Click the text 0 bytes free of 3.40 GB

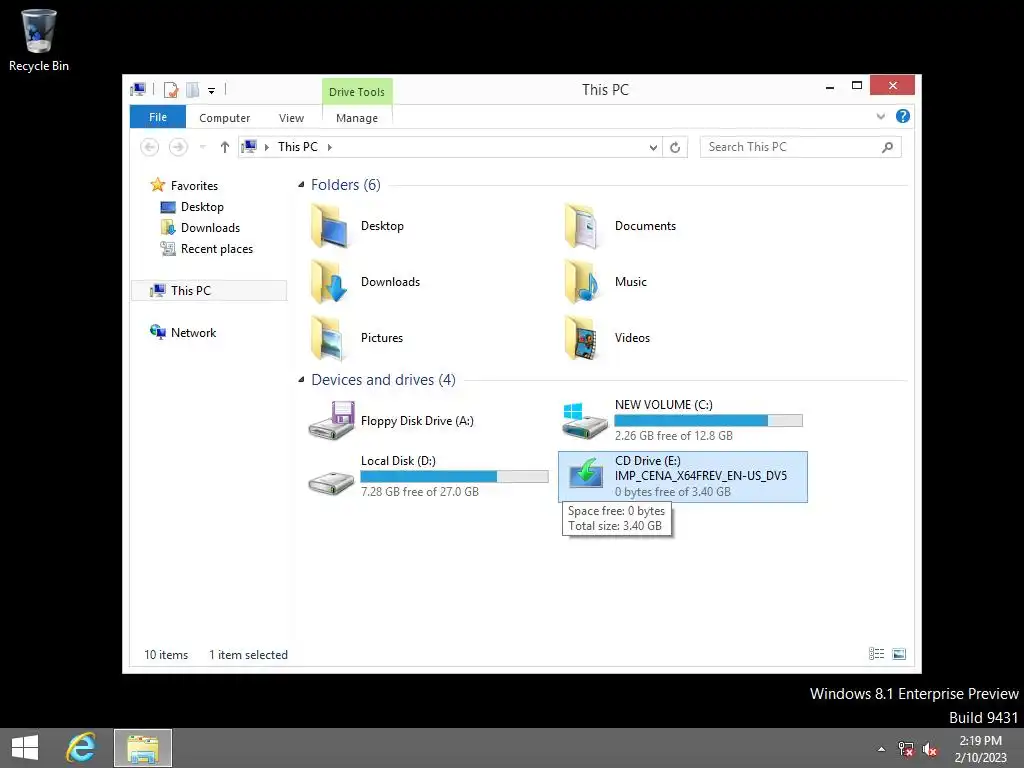point(673,492)
